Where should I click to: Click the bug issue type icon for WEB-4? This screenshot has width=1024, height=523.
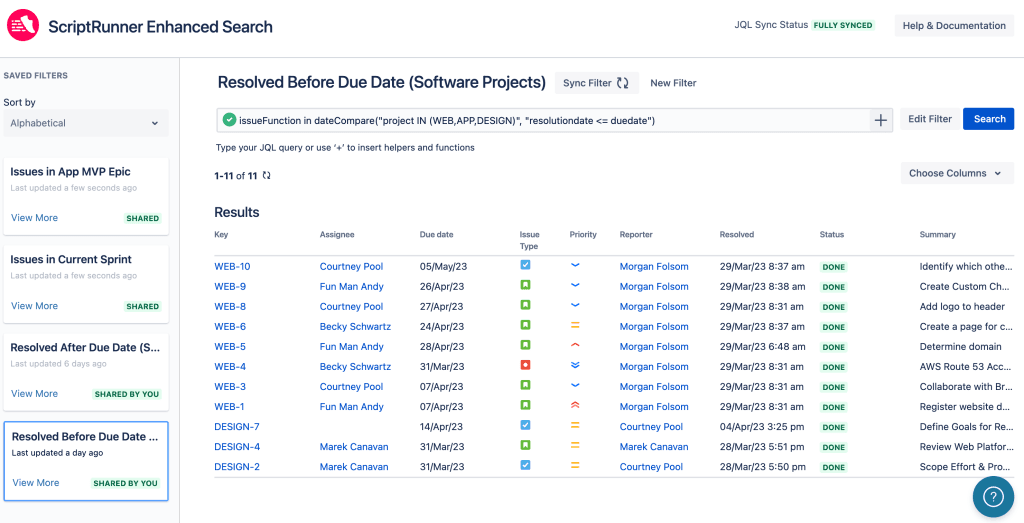tap(525, 366)
